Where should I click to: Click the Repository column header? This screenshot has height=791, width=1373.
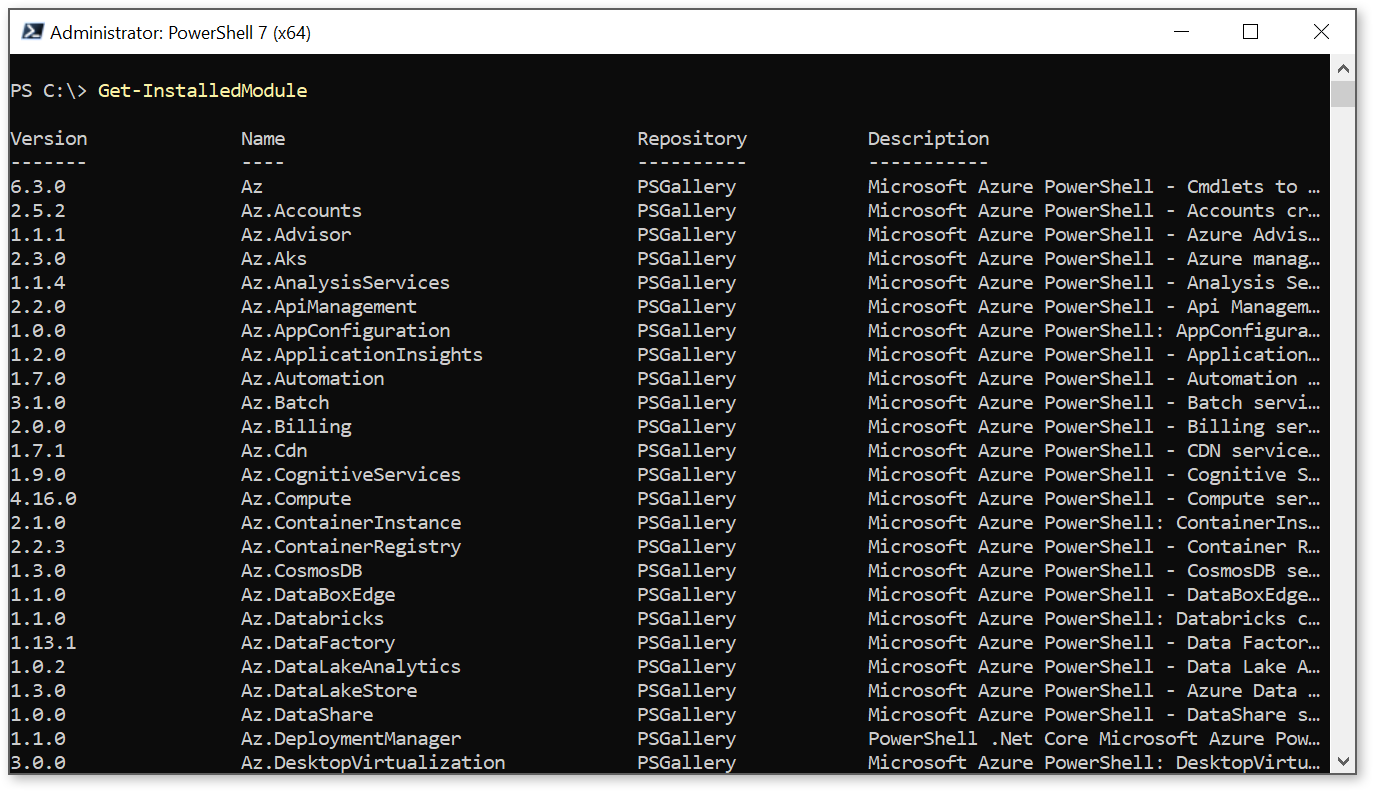(691, 138)
